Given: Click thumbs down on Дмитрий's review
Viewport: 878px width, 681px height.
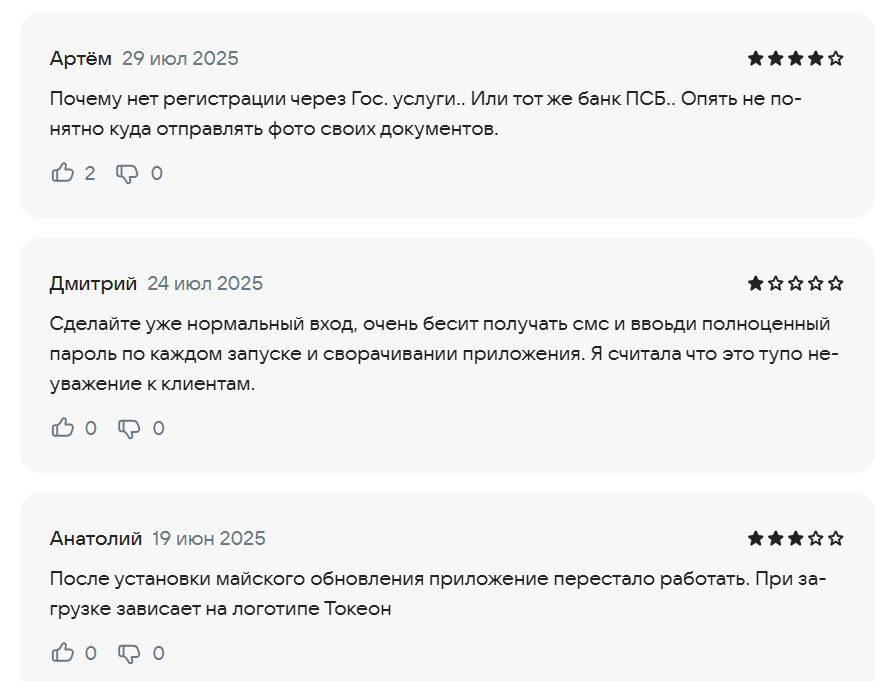Looking at the screenshot, I should click(129, 429).
